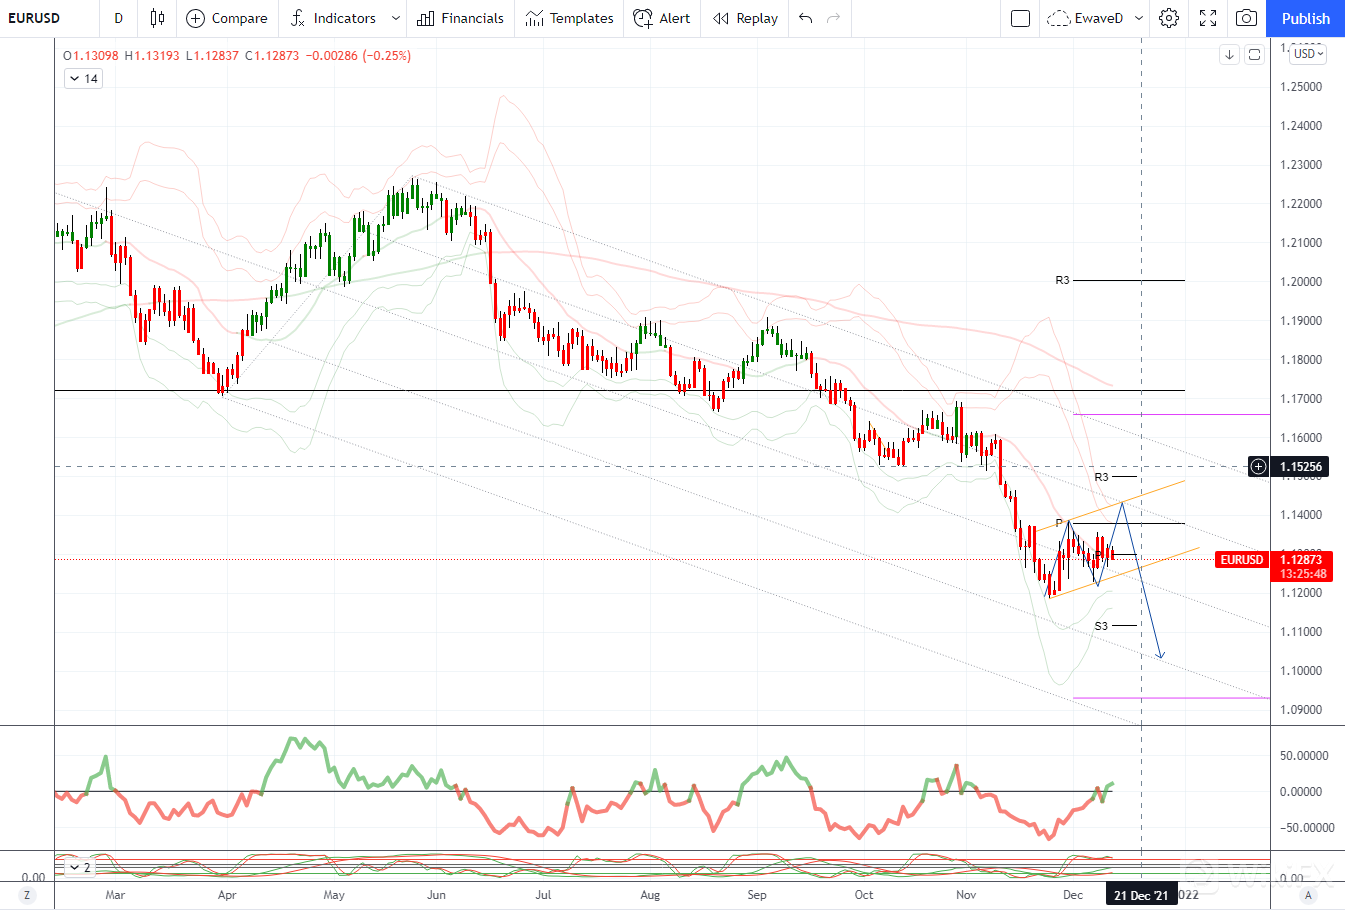Toggle auto scale with the A button
This screenshot has height=910, width=1345.
point(1307,895)
